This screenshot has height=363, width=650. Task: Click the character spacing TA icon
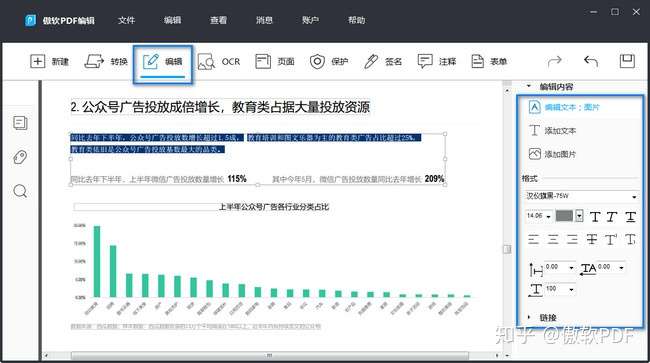(x=588, y=269)
